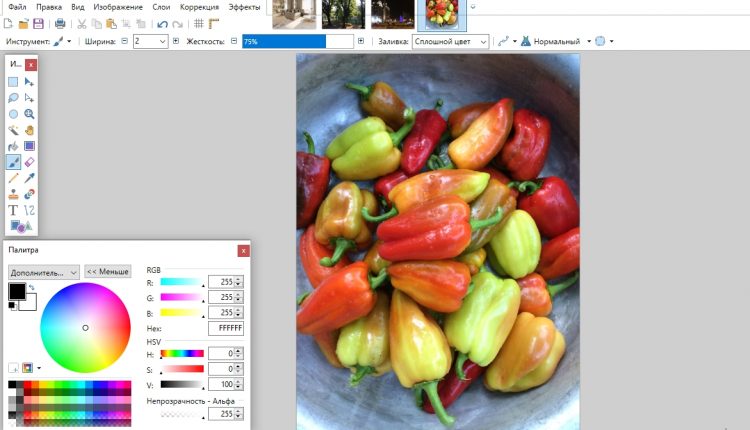Viewport: 750px width, 430px height.
Task: Choose the Lasso Select tool
Action: click(13, 98)
